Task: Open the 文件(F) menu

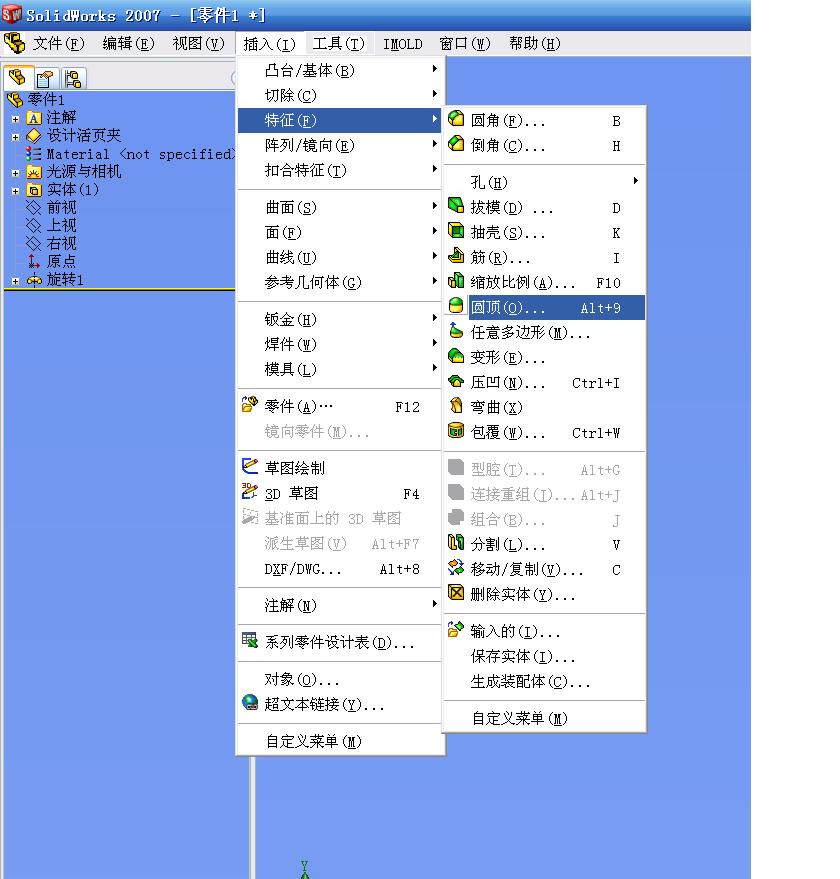Action: pos(58,43)
